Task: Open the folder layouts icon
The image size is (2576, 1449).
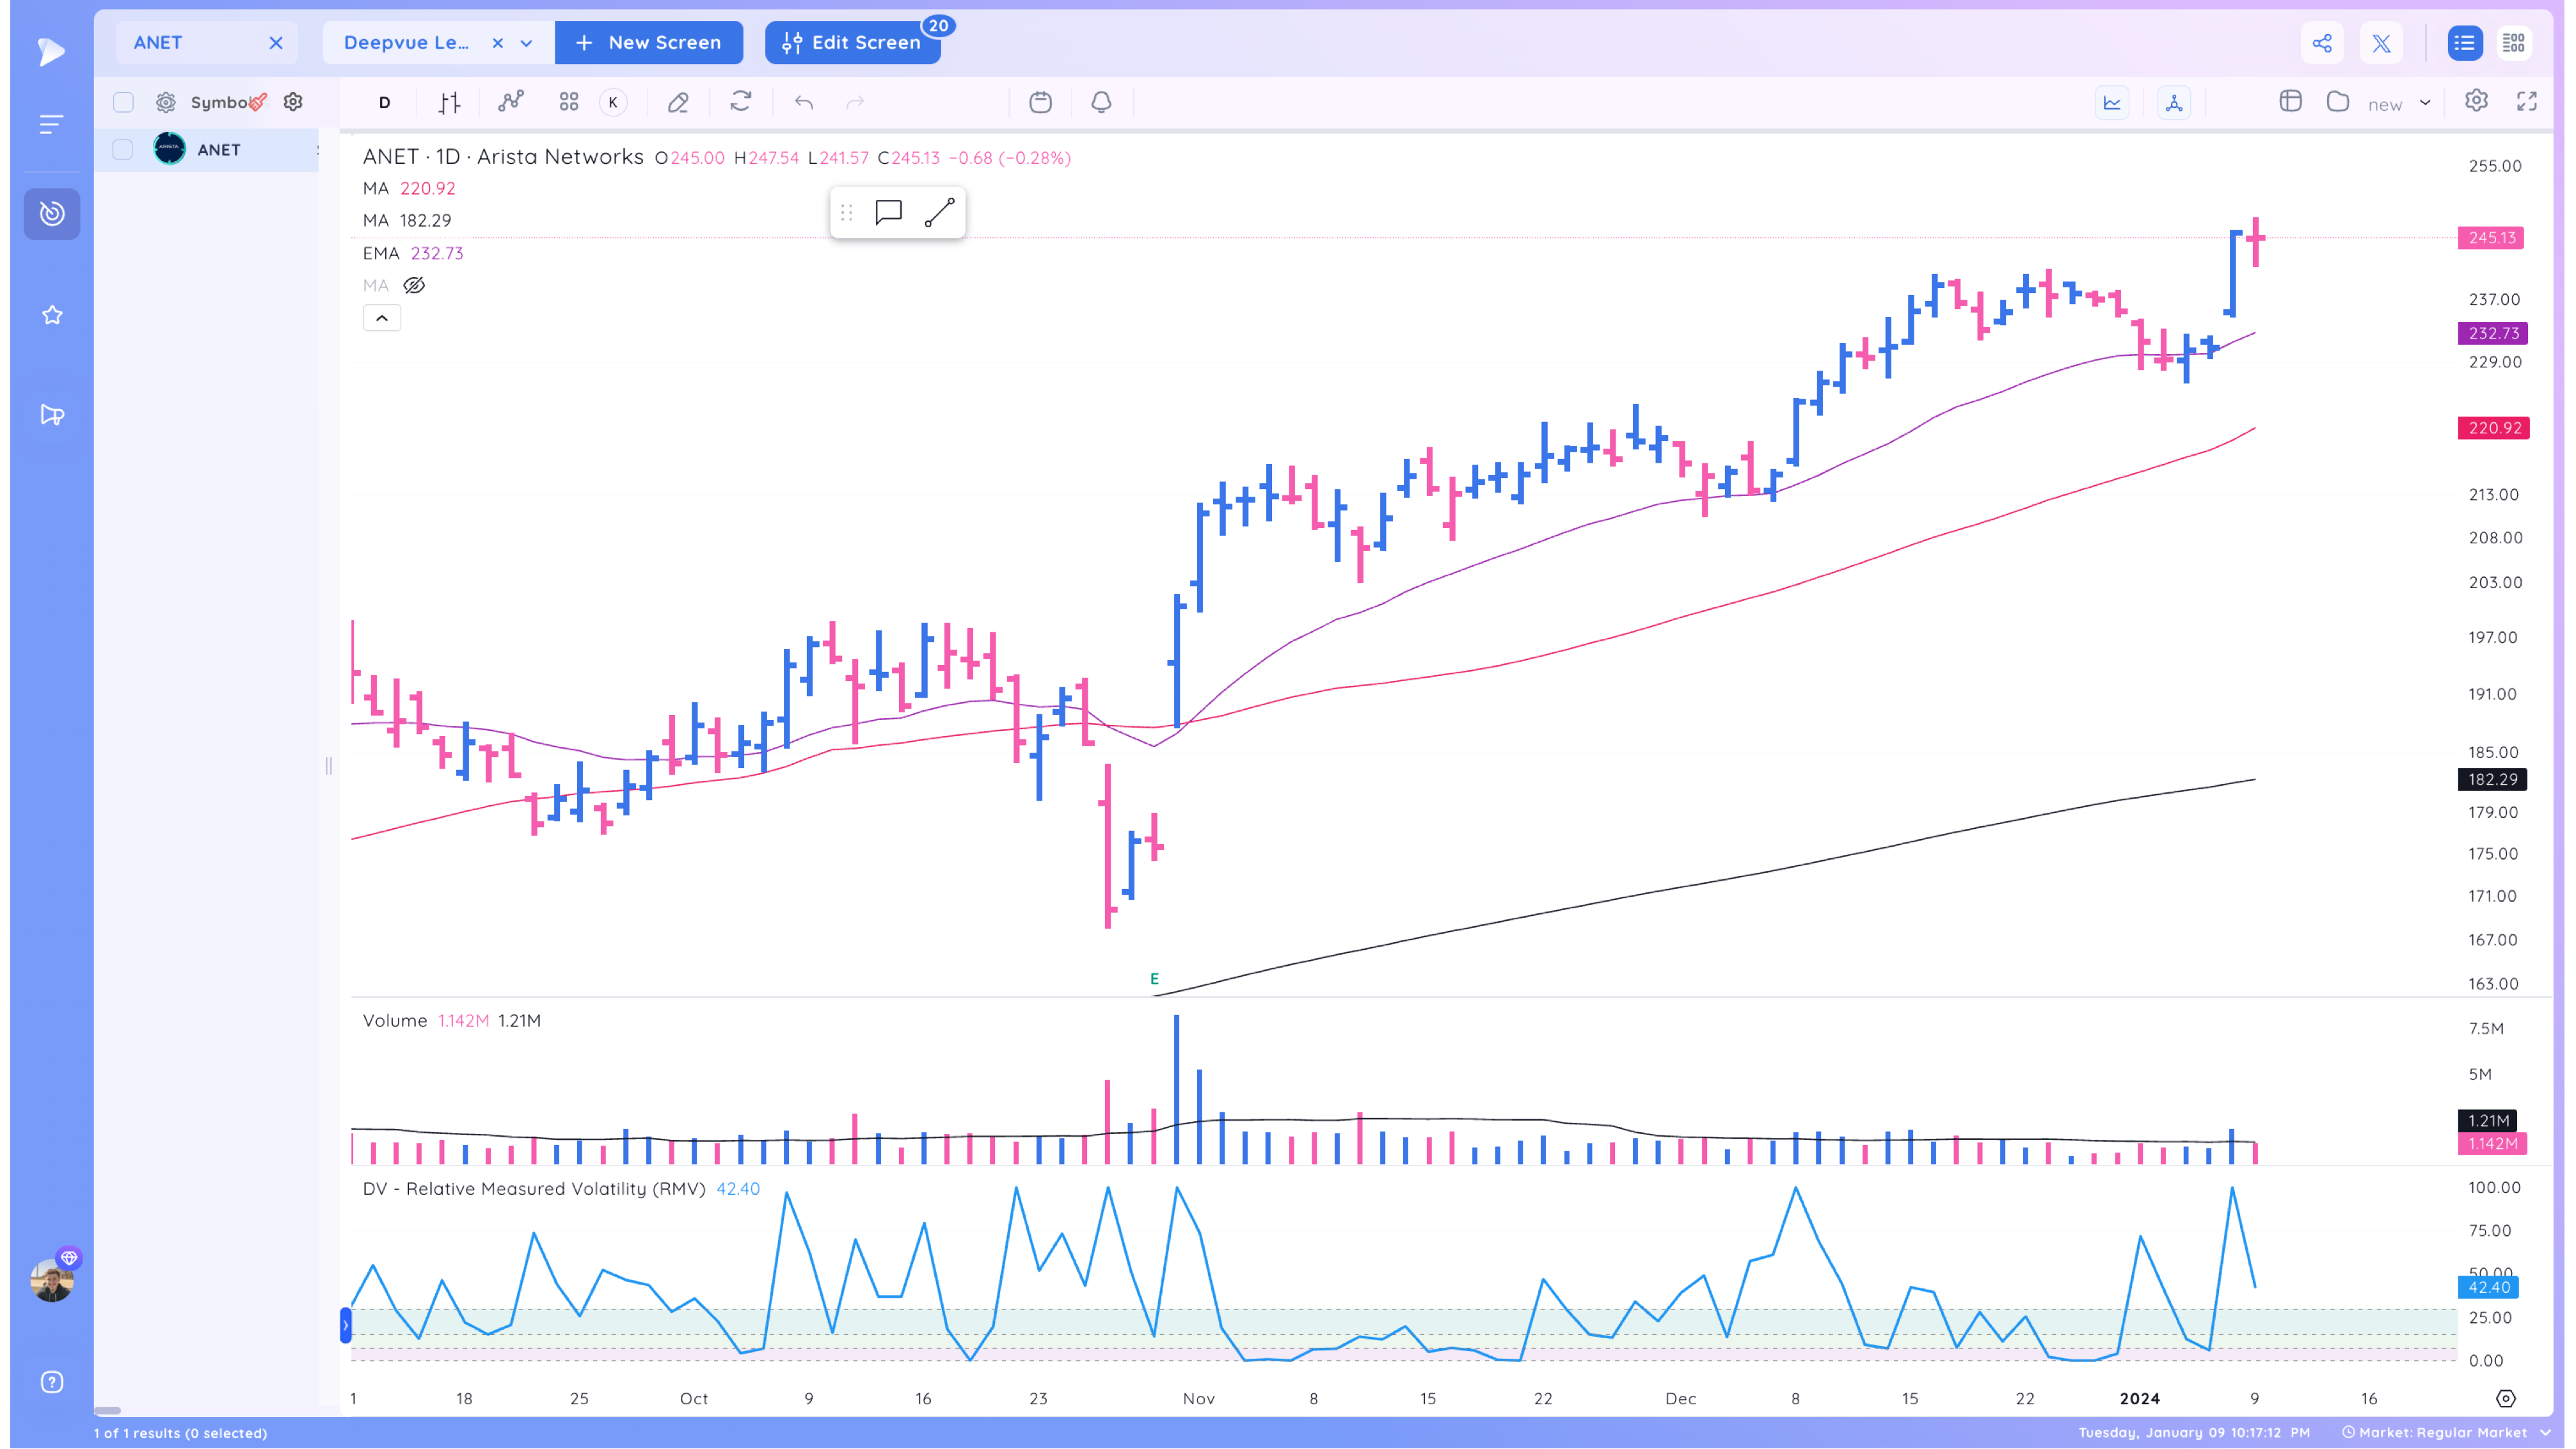Action: (2338, 101)
